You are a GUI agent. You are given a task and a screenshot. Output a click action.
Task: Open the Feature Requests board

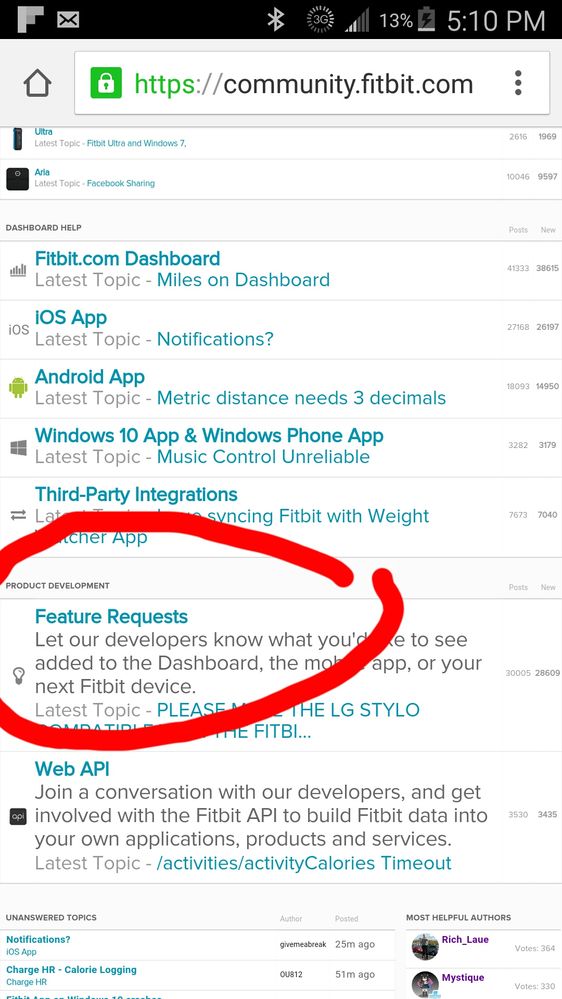tap(112, 617)
